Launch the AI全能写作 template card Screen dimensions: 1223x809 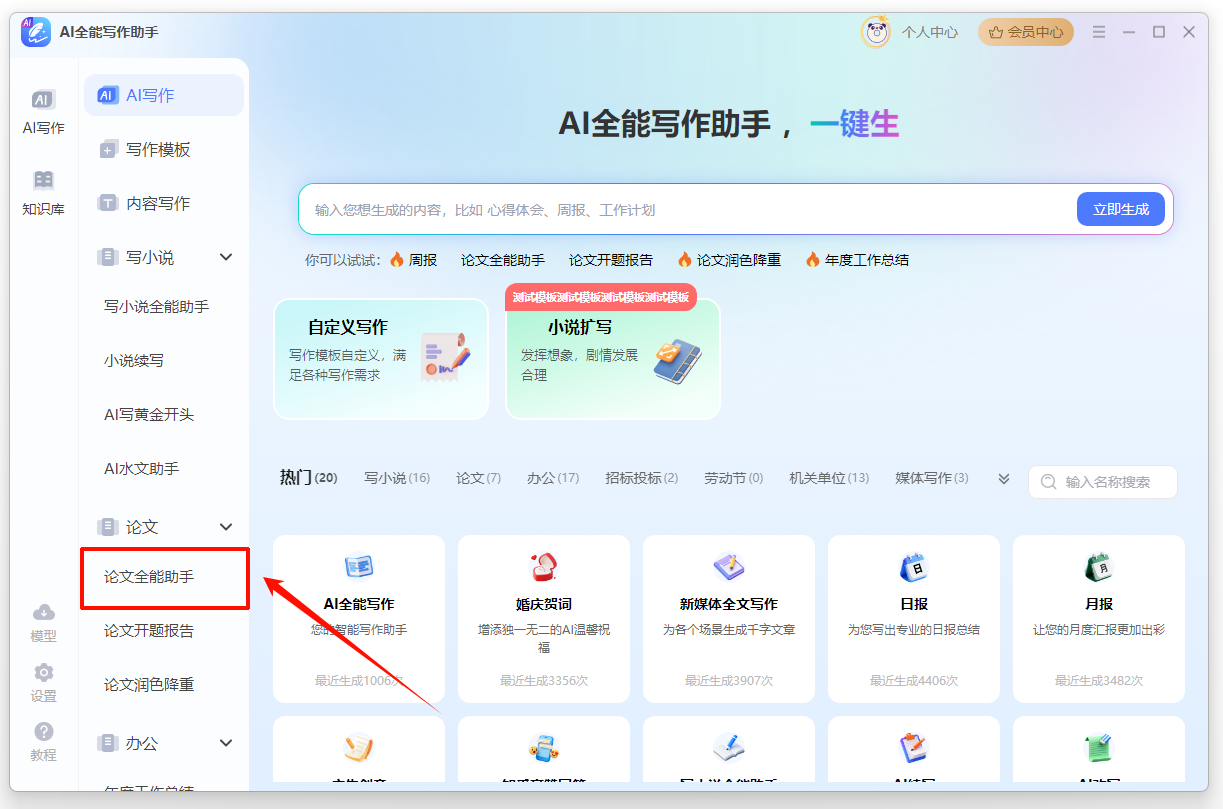358,618
